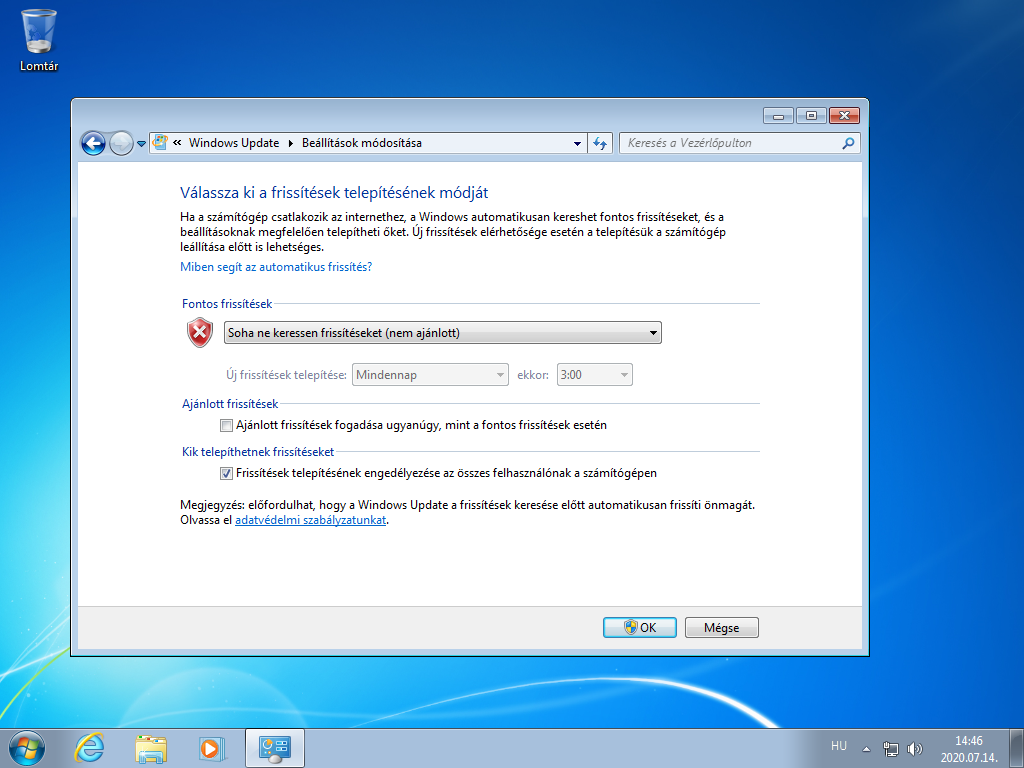Click the breadcrumb arrow after Windows Update
Viewport: 1024px width, 768px height.
(x=291, y=143)
